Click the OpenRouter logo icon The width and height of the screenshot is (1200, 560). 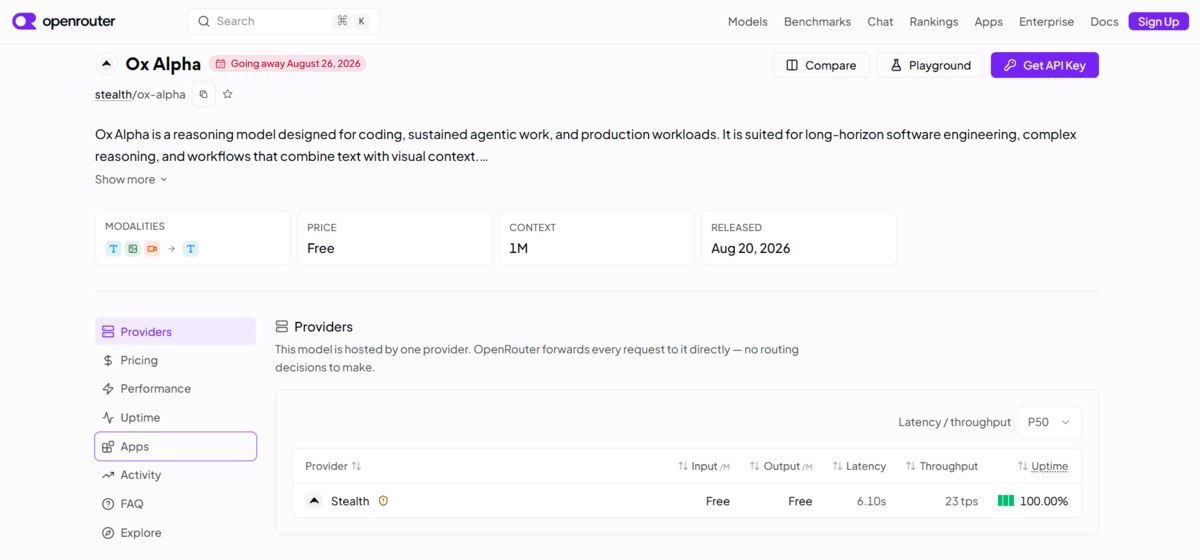click(24, 21)
